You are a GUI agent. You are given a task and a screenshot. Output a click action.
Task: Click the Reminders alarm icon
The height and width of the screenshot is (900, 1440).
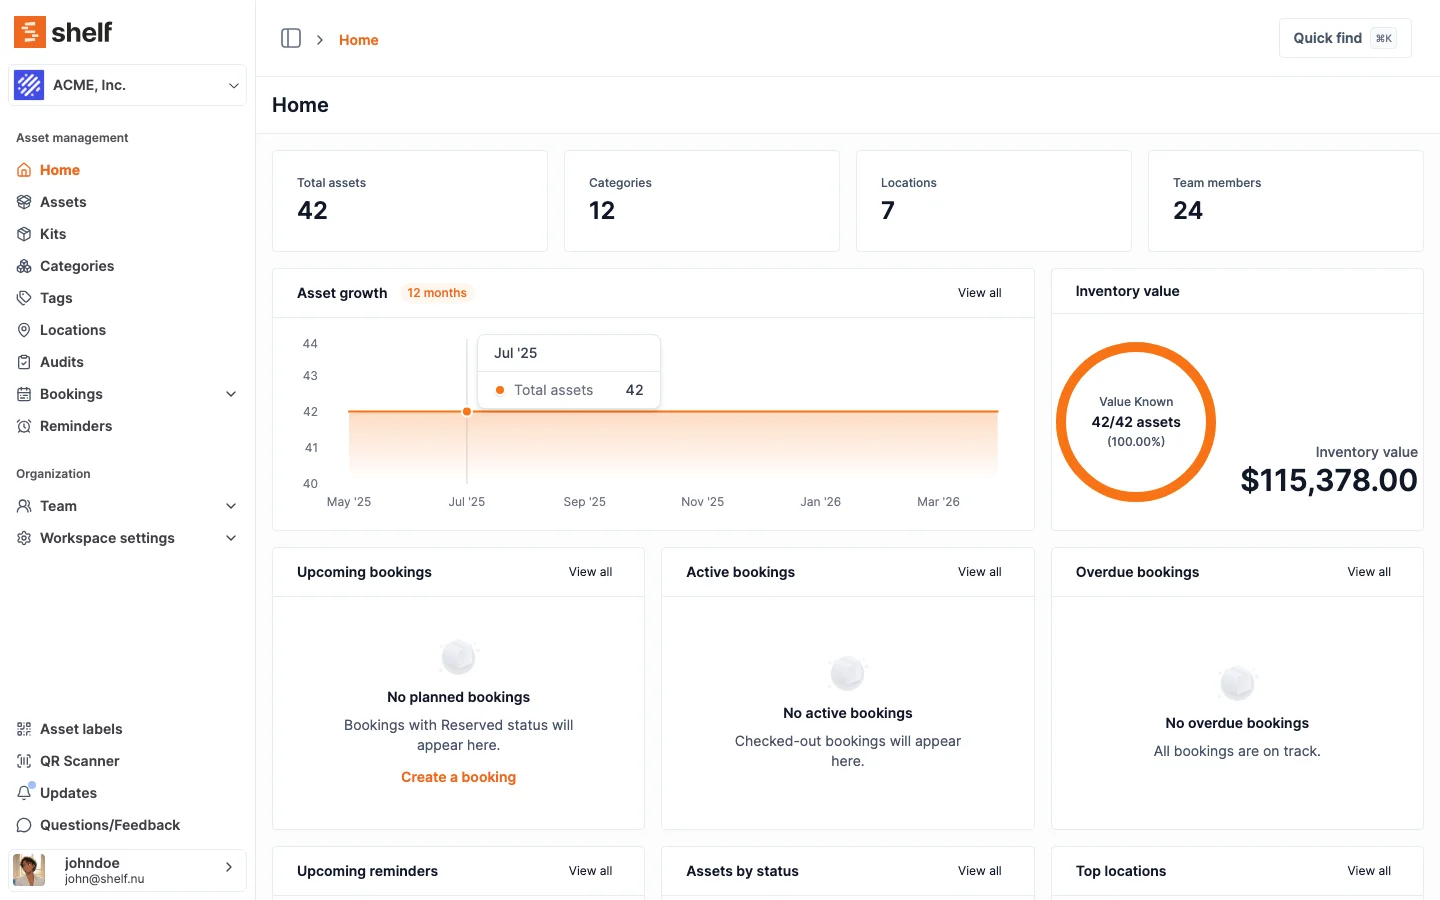(24, 426)
